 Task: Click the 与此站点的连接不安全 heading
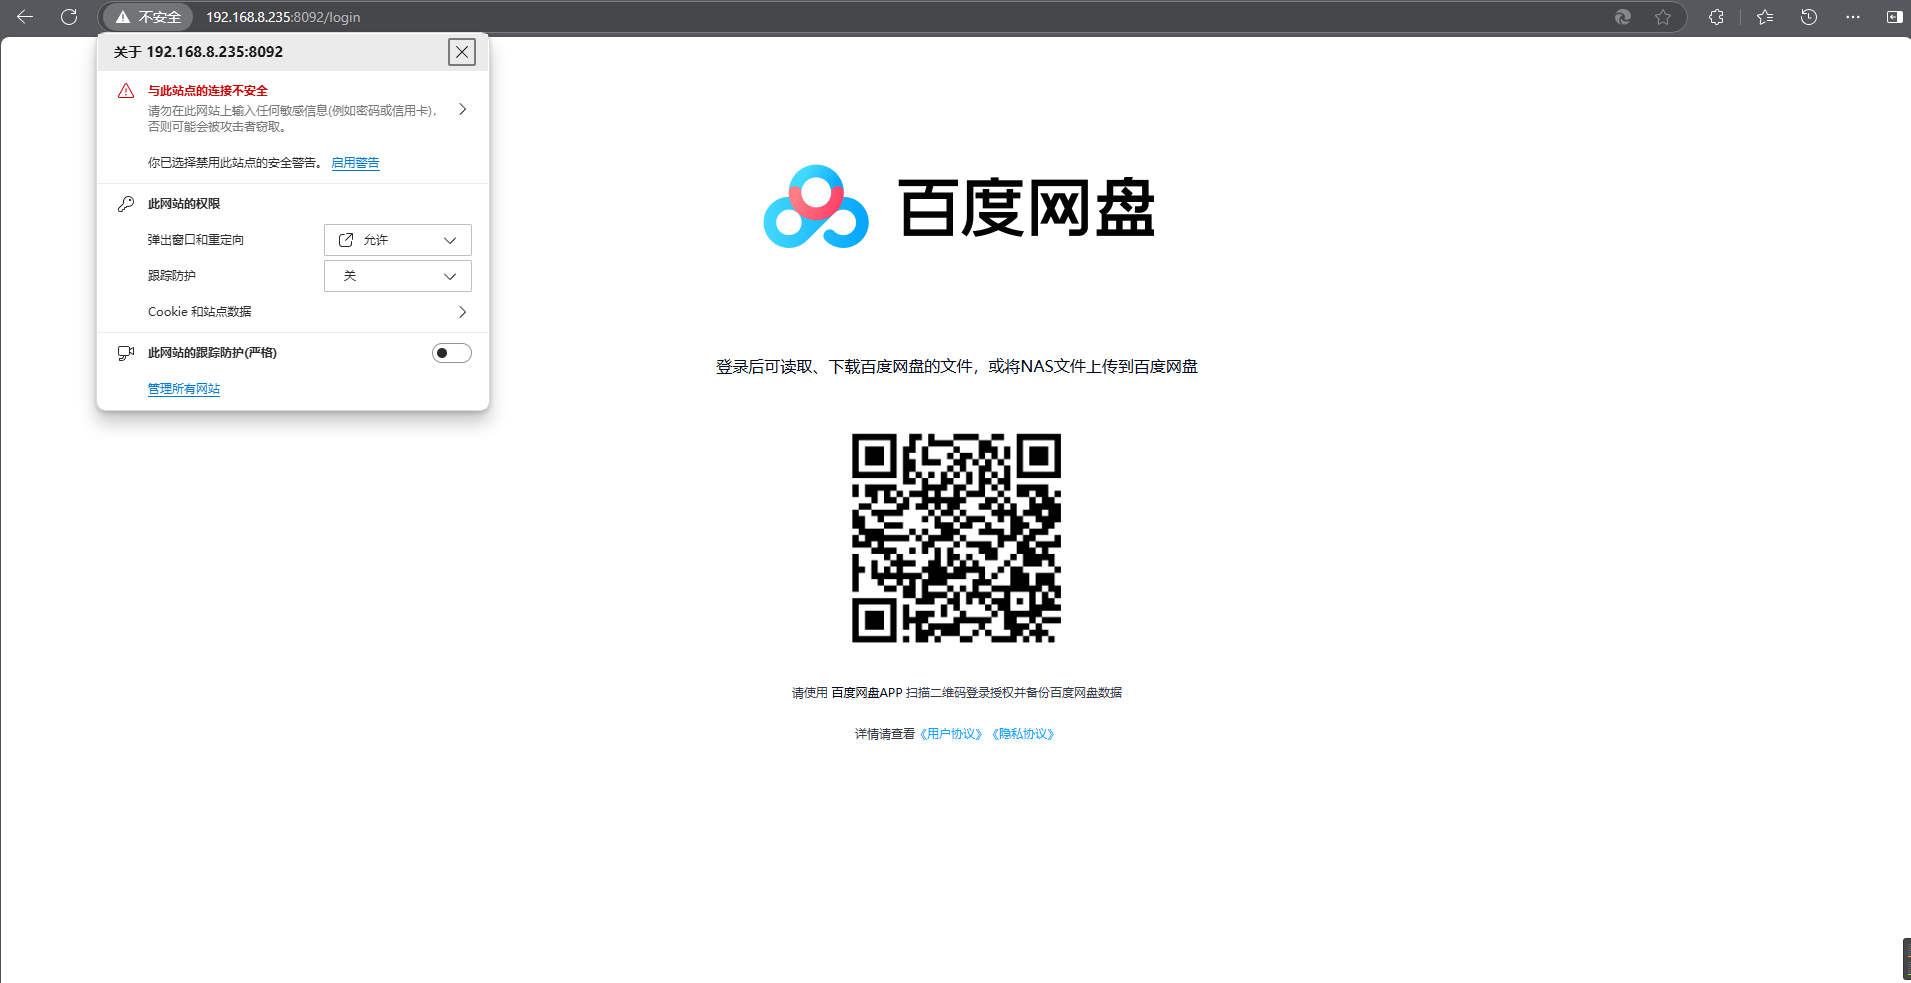pyautogui.click(x=208, y=91)
